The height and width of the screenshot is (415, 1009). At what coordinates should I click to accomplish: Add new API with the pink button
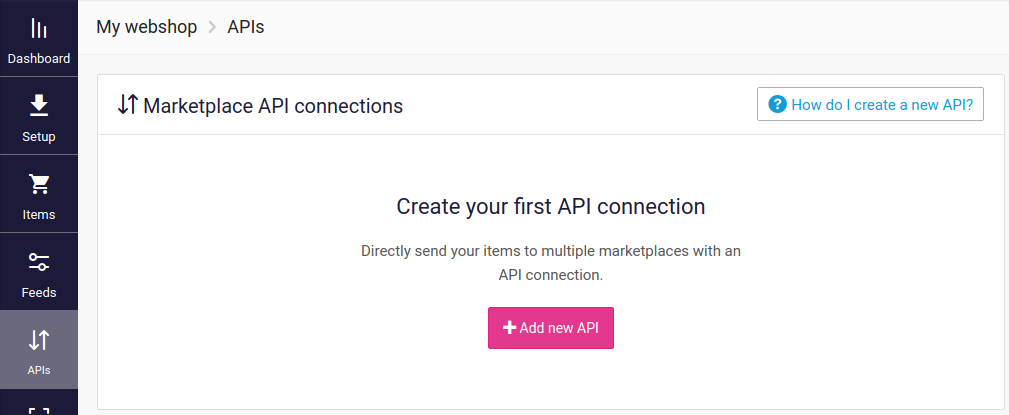pyautogui.click(x=551, y=328)
